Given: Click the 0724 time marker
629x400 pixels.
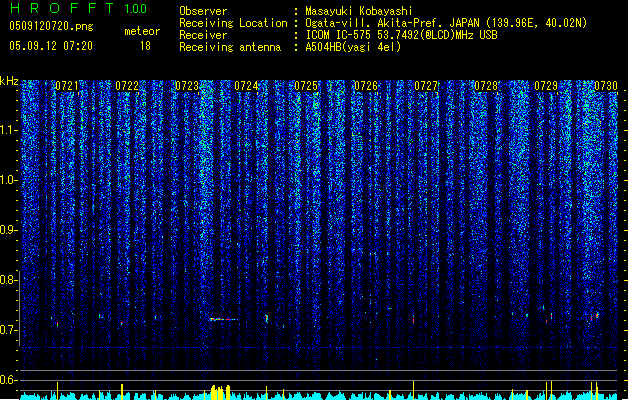Looking at the screenshot, I should point(246,86).
